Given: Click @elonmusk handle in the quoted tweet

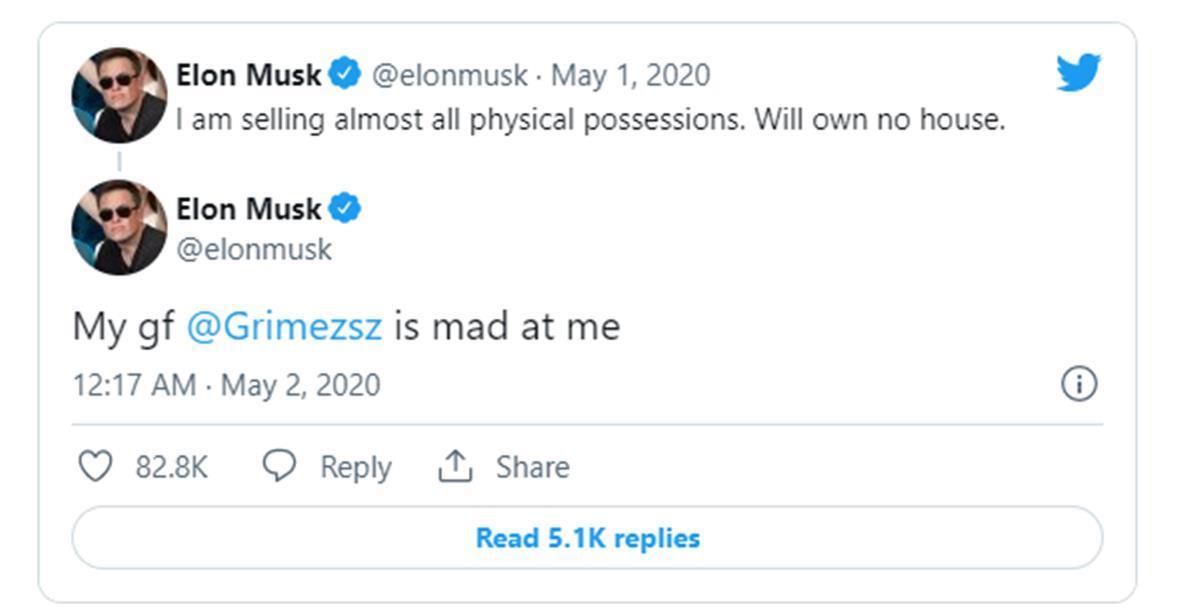Looking at the screenshot, I should (450, 75).
